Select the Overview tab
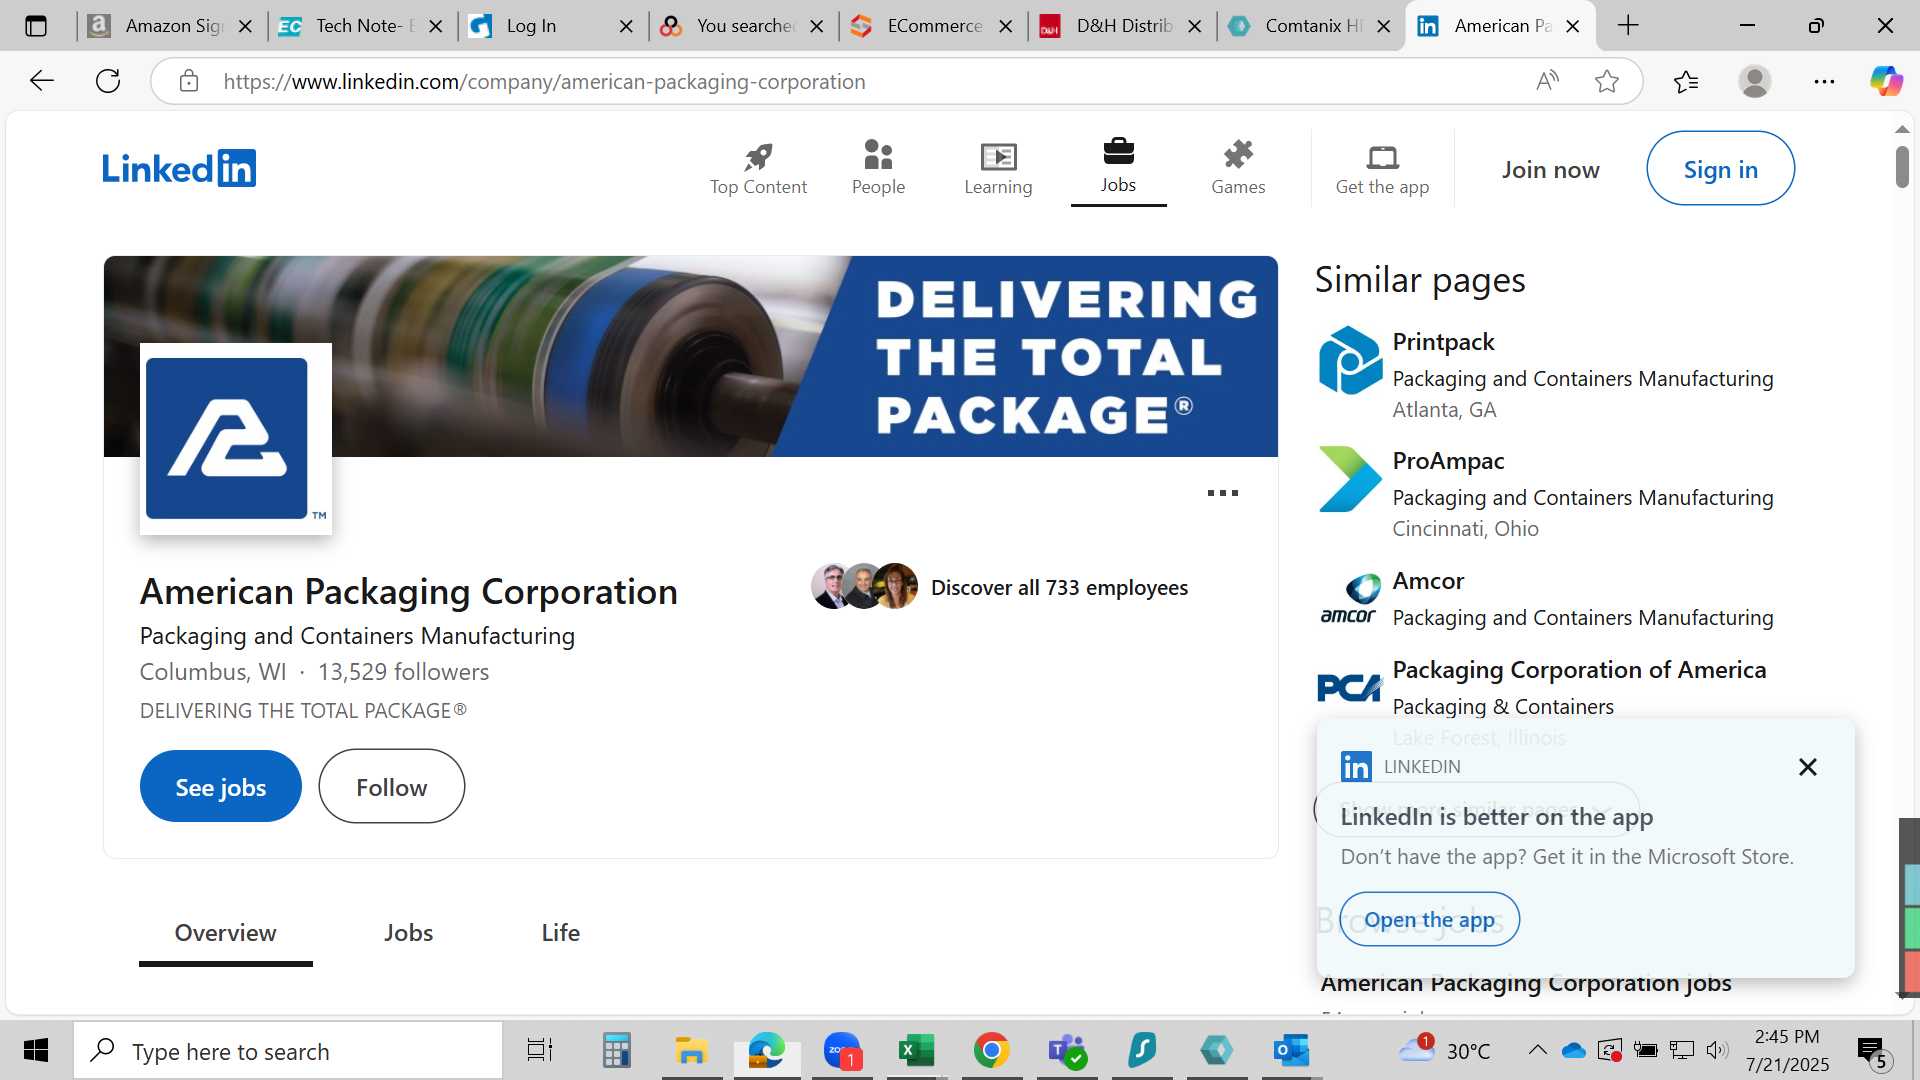This screenshot has height=1080, width=1920. (225, 933)
